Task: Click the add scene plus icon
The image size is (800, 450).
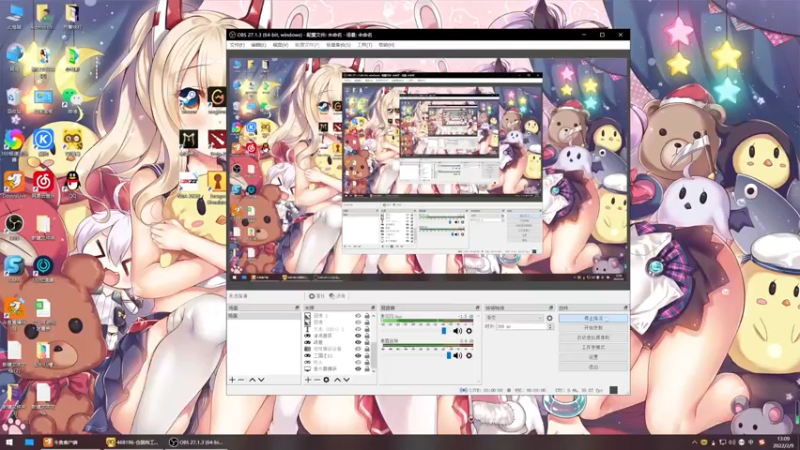Action: tap(232, 380)
